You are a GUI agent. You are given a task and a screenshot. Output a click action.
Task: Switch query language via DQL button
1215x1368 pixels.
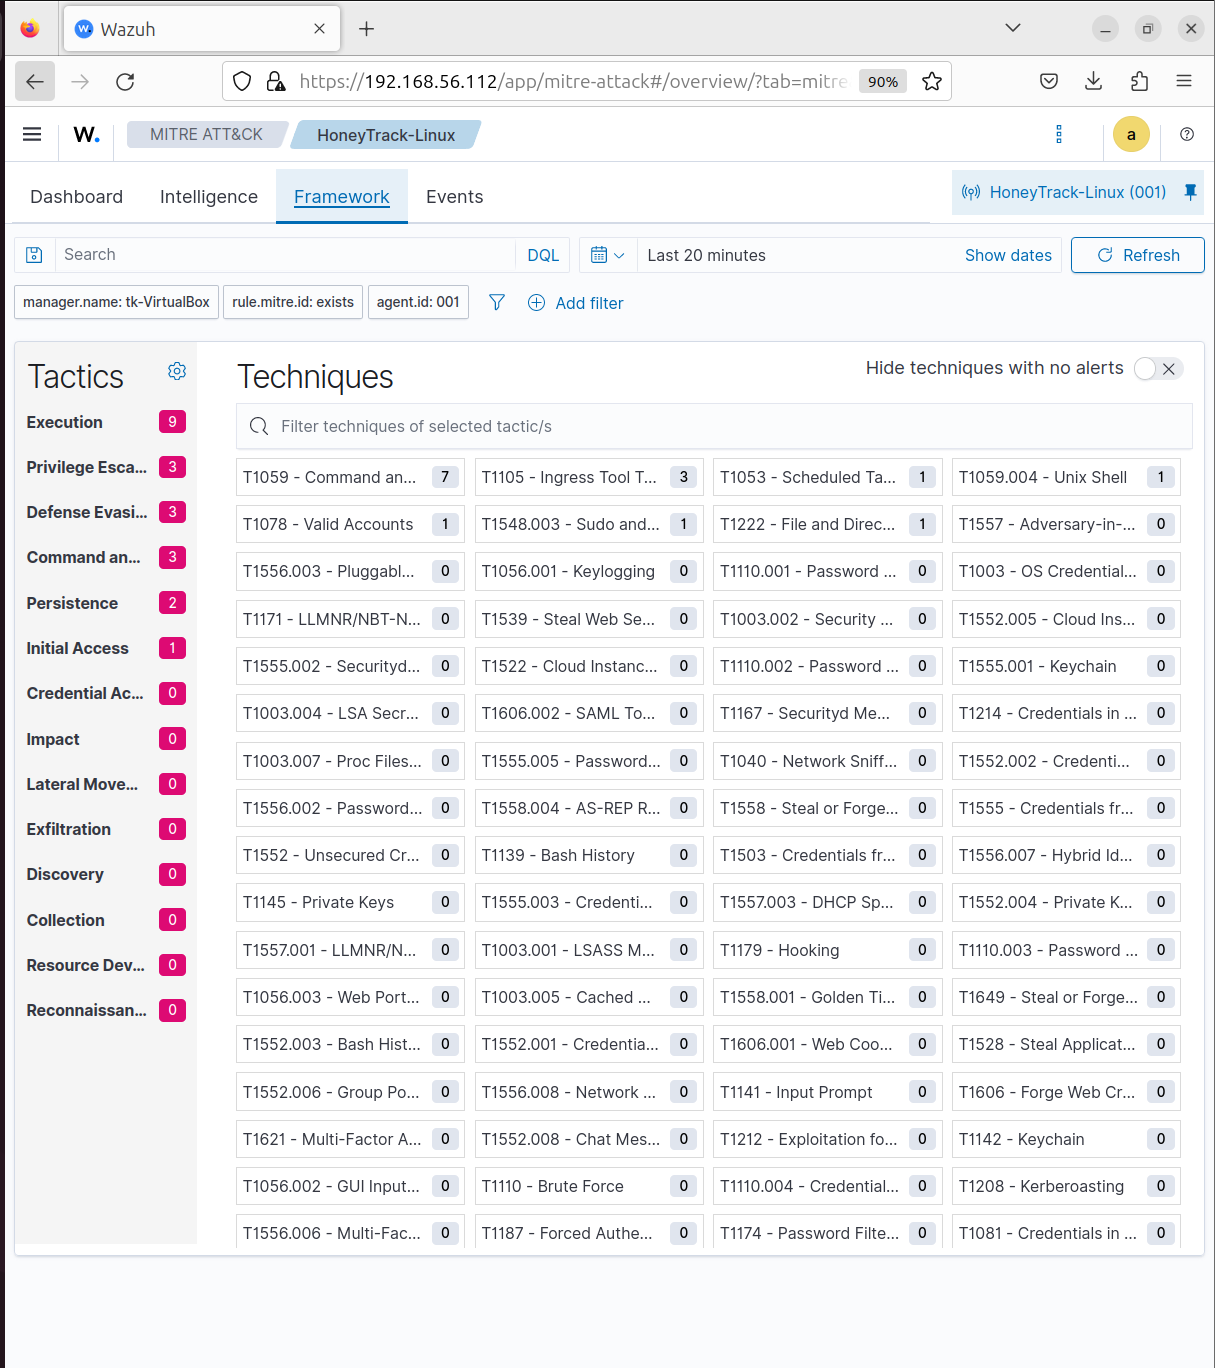click(x=543, y=255)
